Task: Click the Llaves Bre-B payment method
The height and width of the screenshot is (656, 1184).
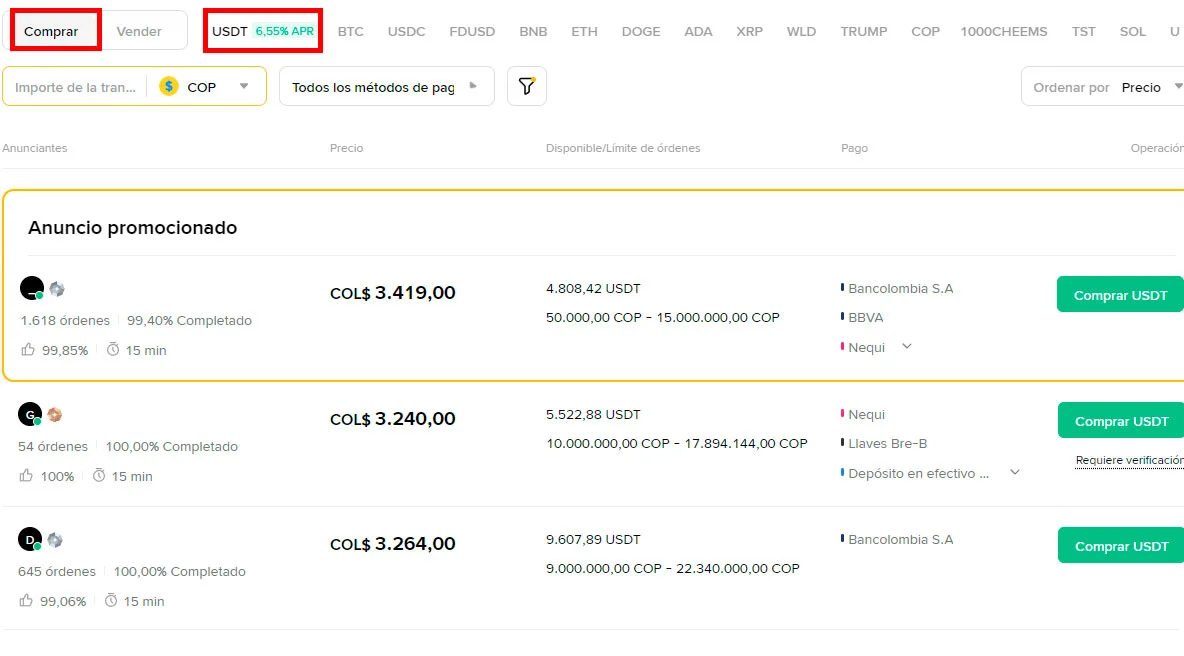Action: click(887, 444)
